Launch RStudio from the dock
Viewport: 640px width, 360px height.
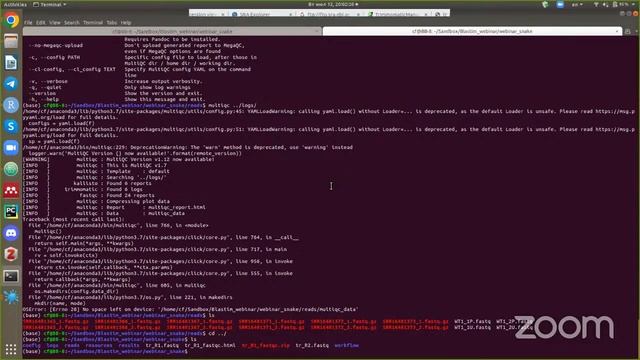11,105
